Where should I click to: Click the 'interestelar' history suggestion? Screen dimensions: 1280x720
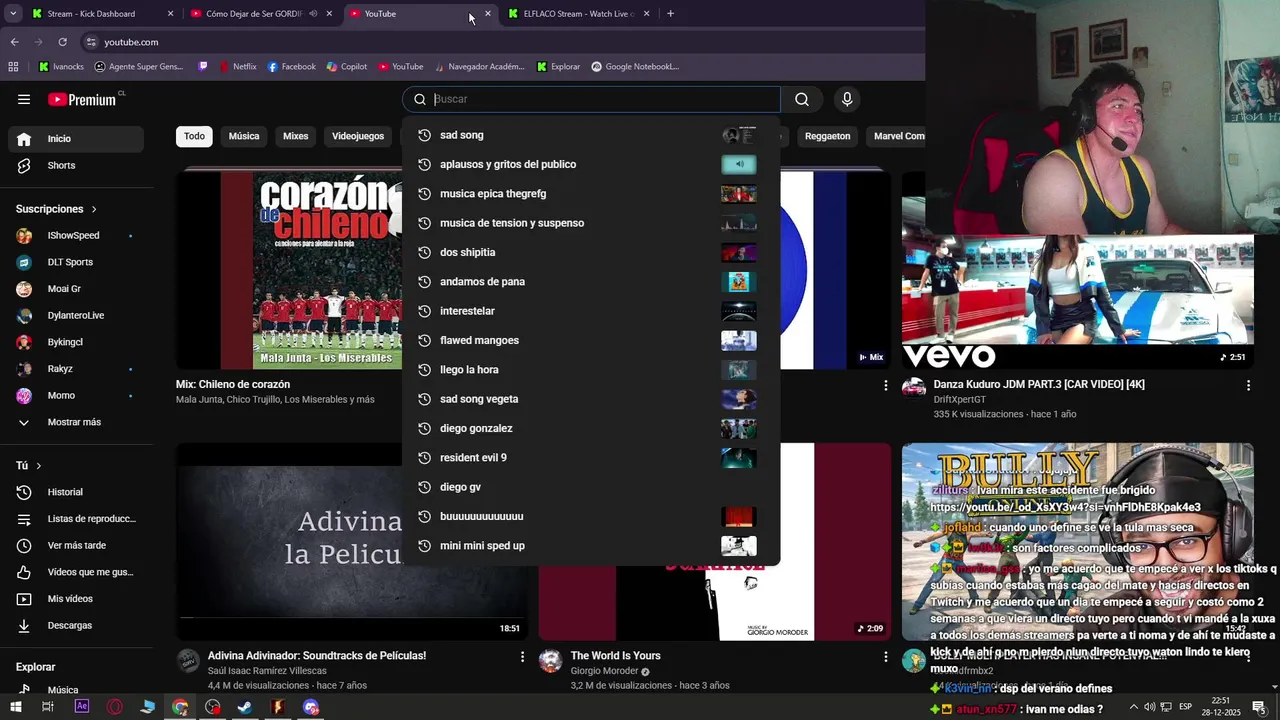click(591, 311)
